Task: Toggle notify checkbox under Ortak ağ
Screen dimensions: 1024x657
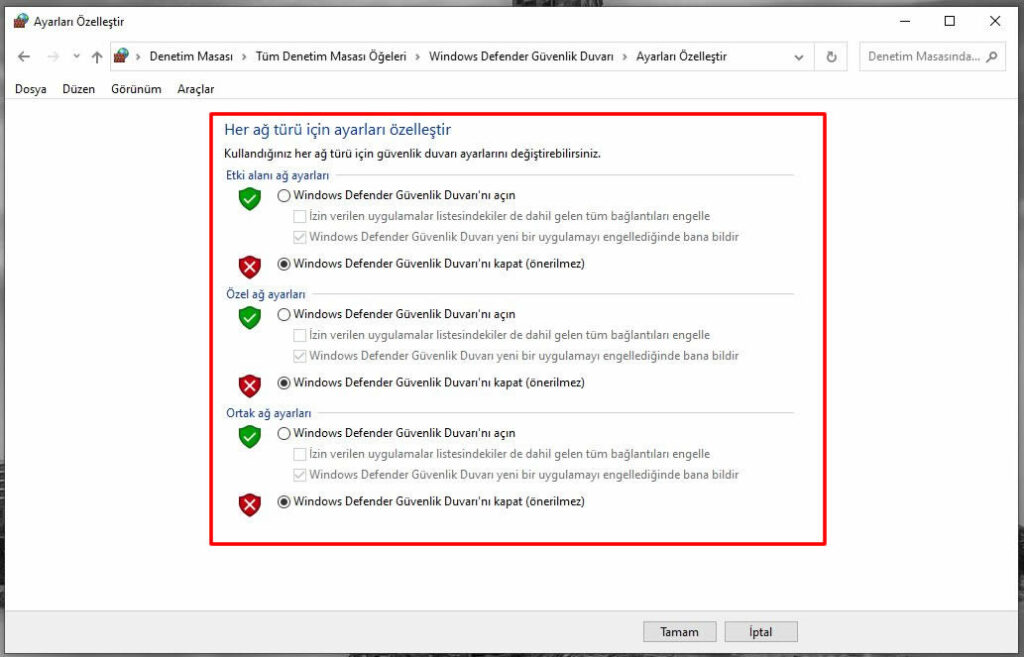Action: click(x=300, y=475)
